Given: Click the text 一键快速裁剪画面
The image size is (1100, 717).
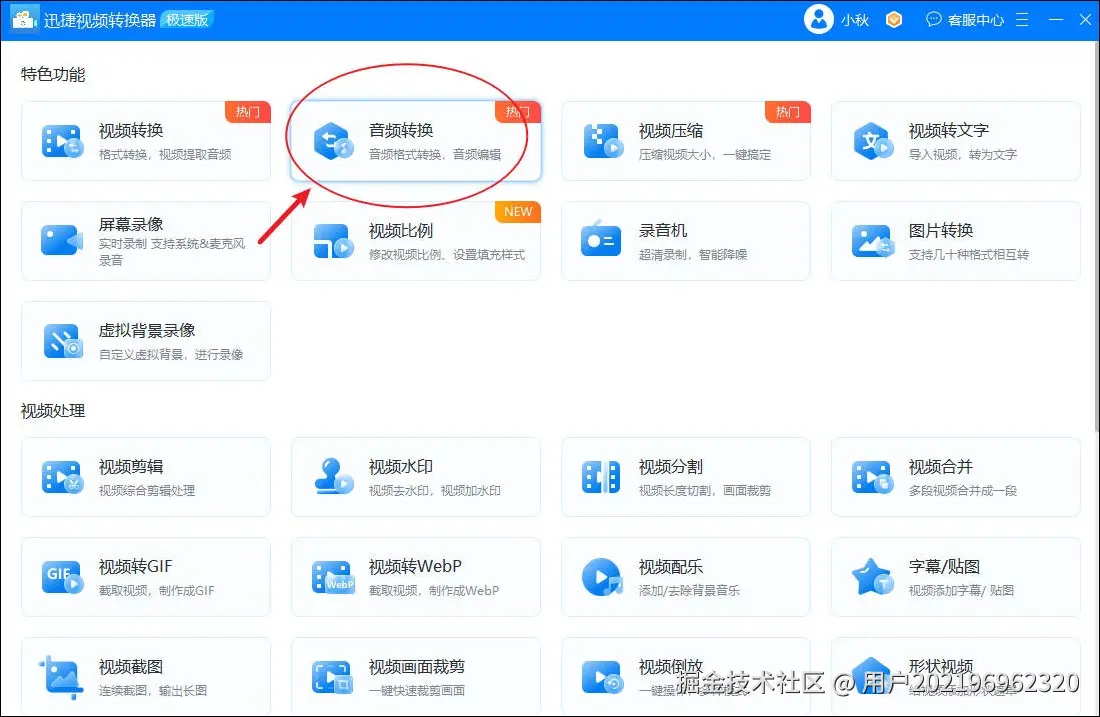Looking at the screenshot, I should 417,691.
